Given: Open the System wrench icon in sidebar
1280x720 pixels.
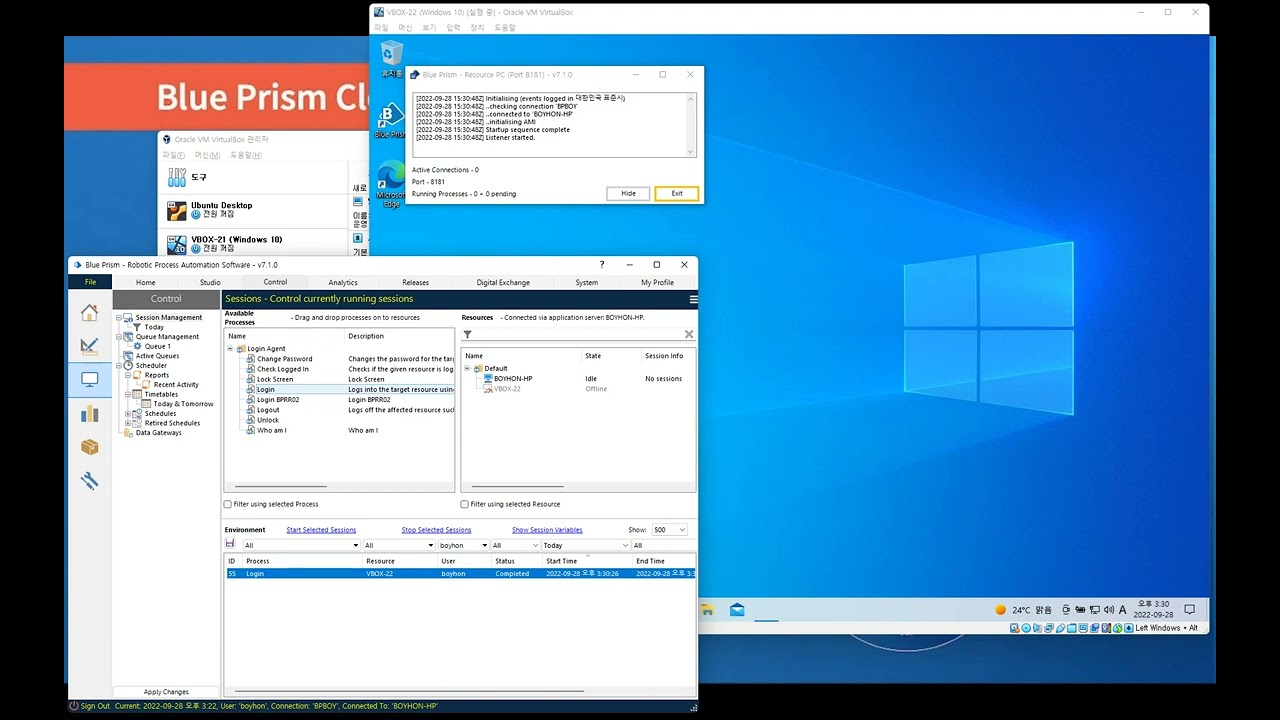Looking at the screenshot, I should pyautogui.click(x=89, y=481).
